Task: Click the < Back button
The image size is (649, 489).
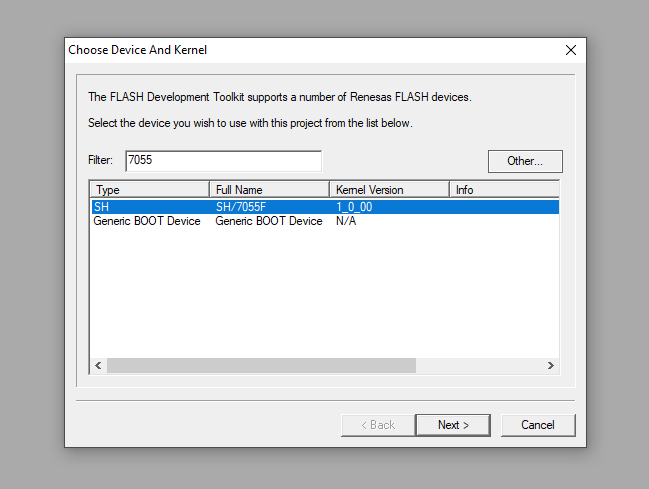Action: (x=375, y=425)
